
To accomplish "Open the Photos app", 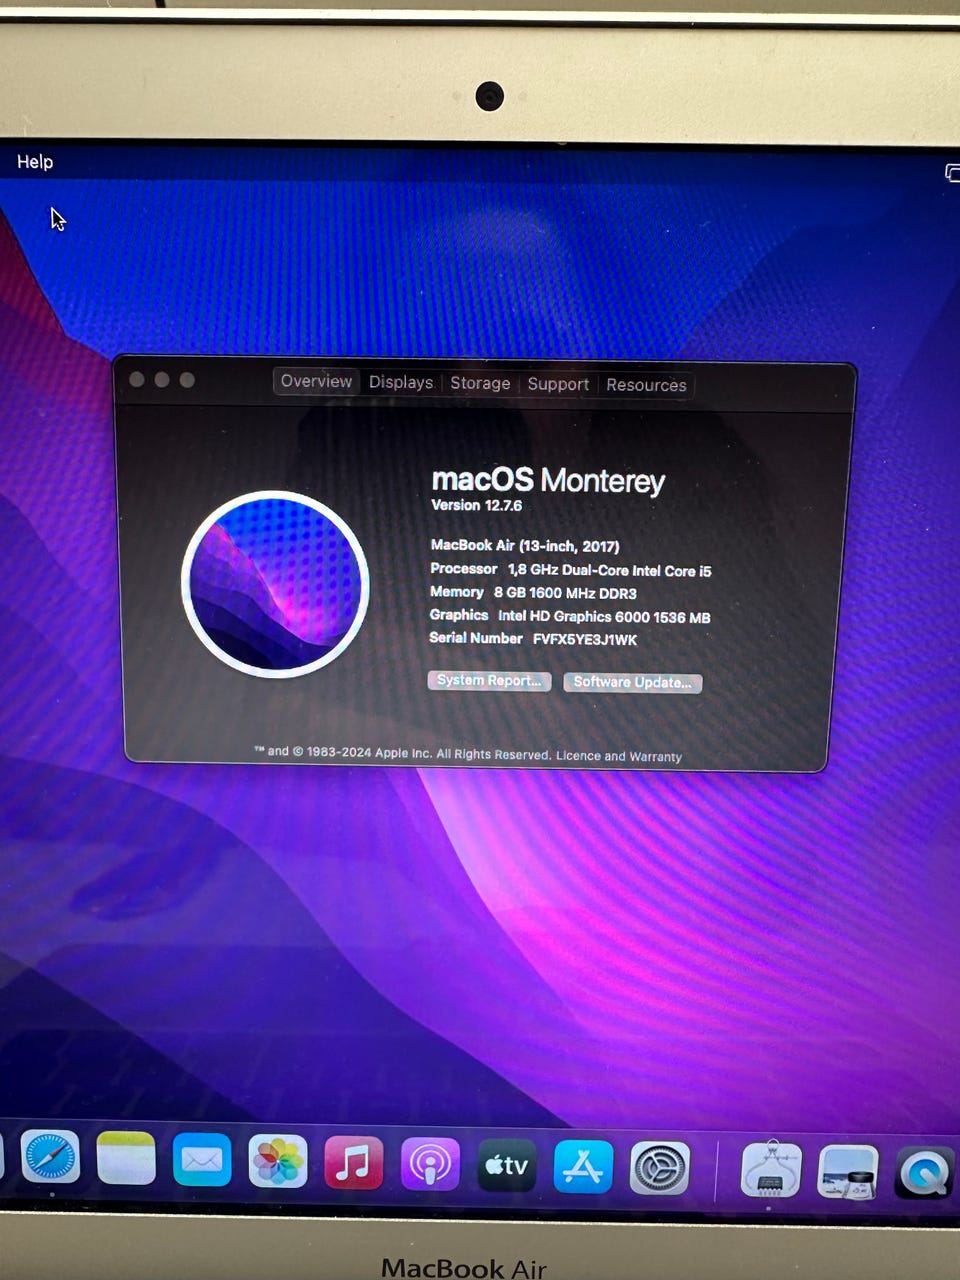I will 278,1162.
